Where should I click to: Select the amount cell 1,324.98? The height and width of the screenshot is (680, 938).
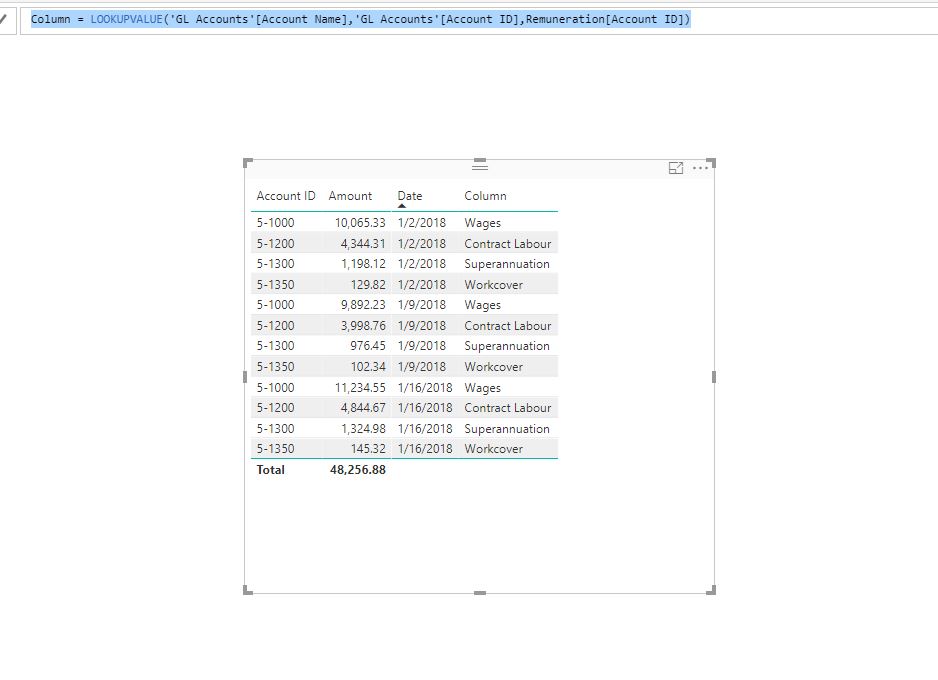coord(363,429)
